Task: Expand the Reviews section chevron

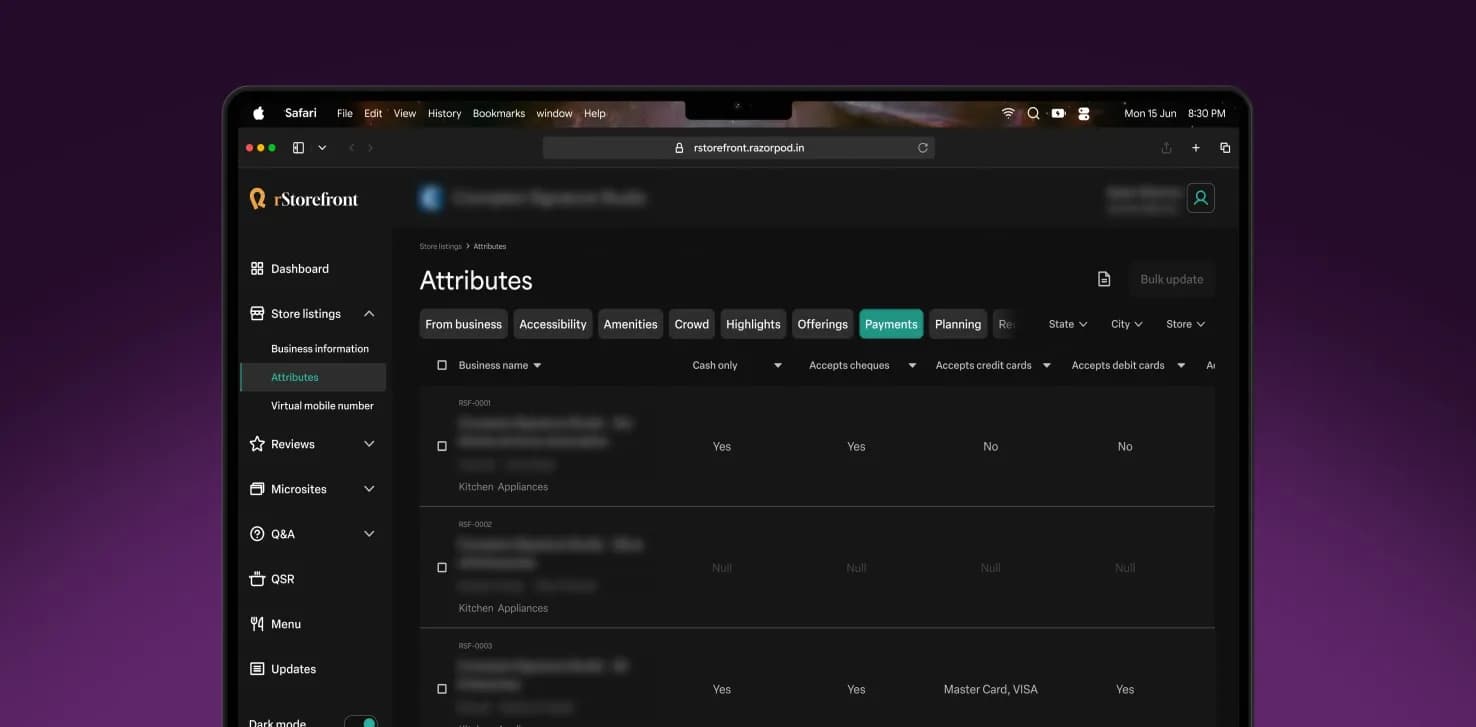Action: 369,444
